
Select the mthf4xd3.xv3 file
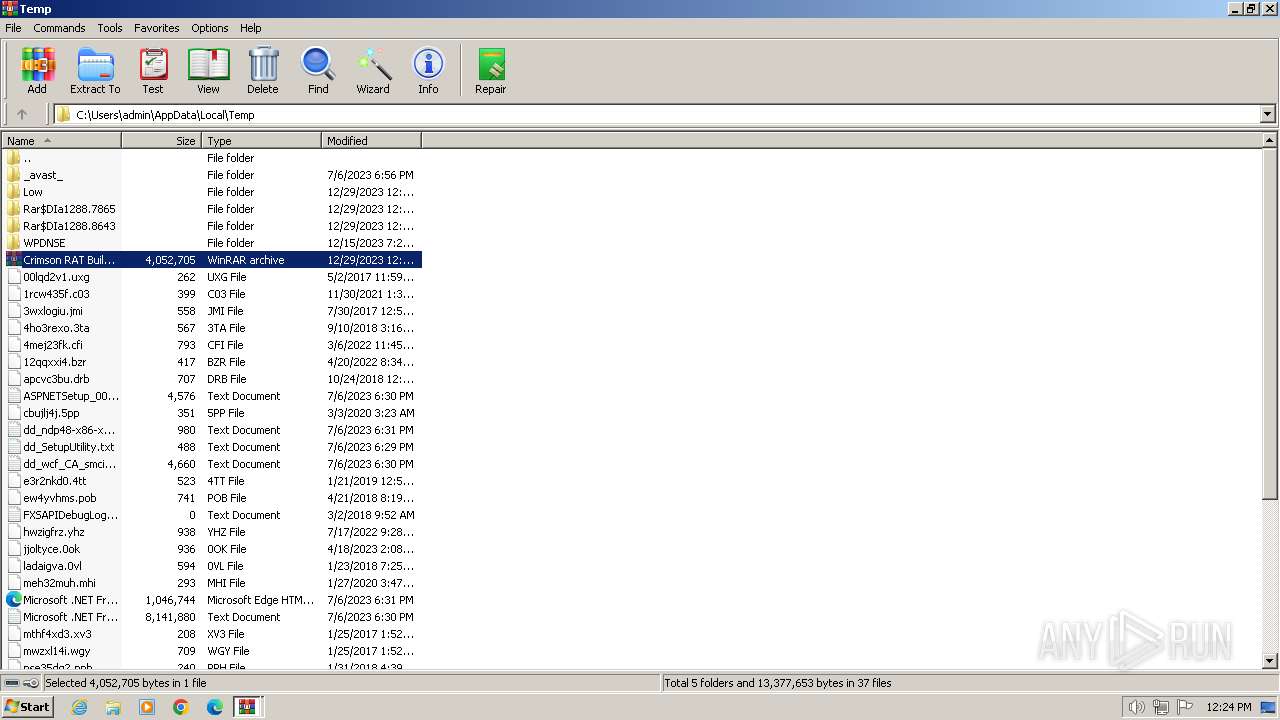coord(212,634)
